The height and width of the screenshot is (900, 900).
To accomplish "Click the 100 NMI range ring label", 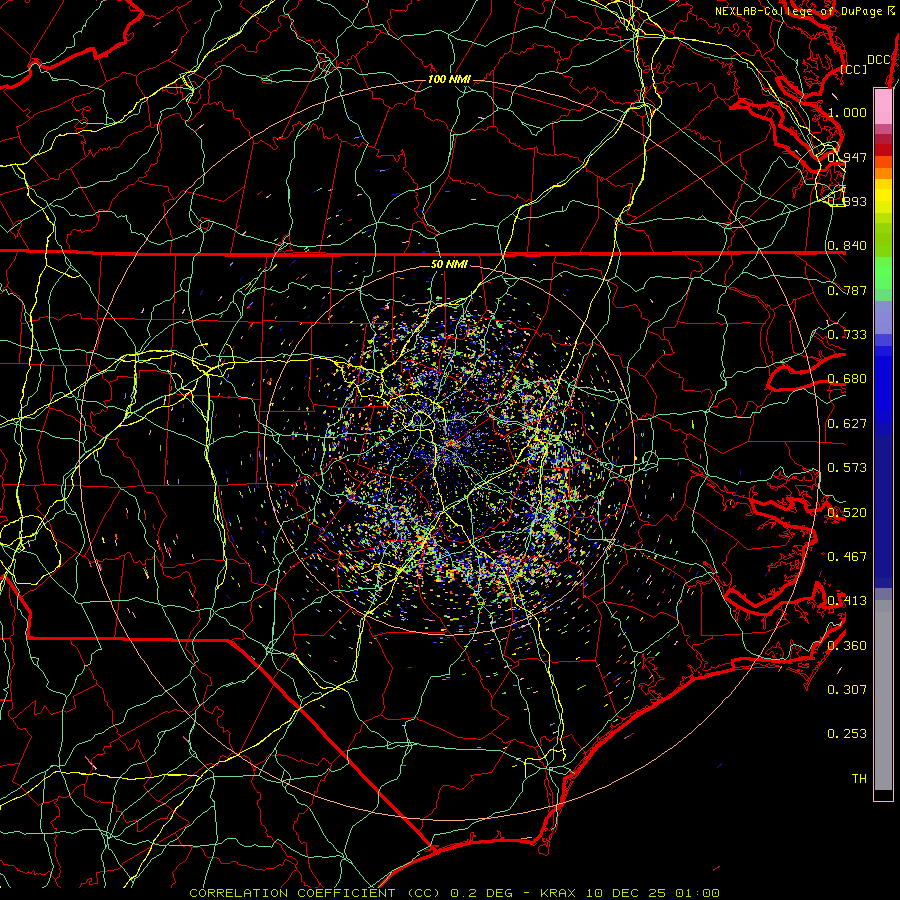I will coord(449,79).
